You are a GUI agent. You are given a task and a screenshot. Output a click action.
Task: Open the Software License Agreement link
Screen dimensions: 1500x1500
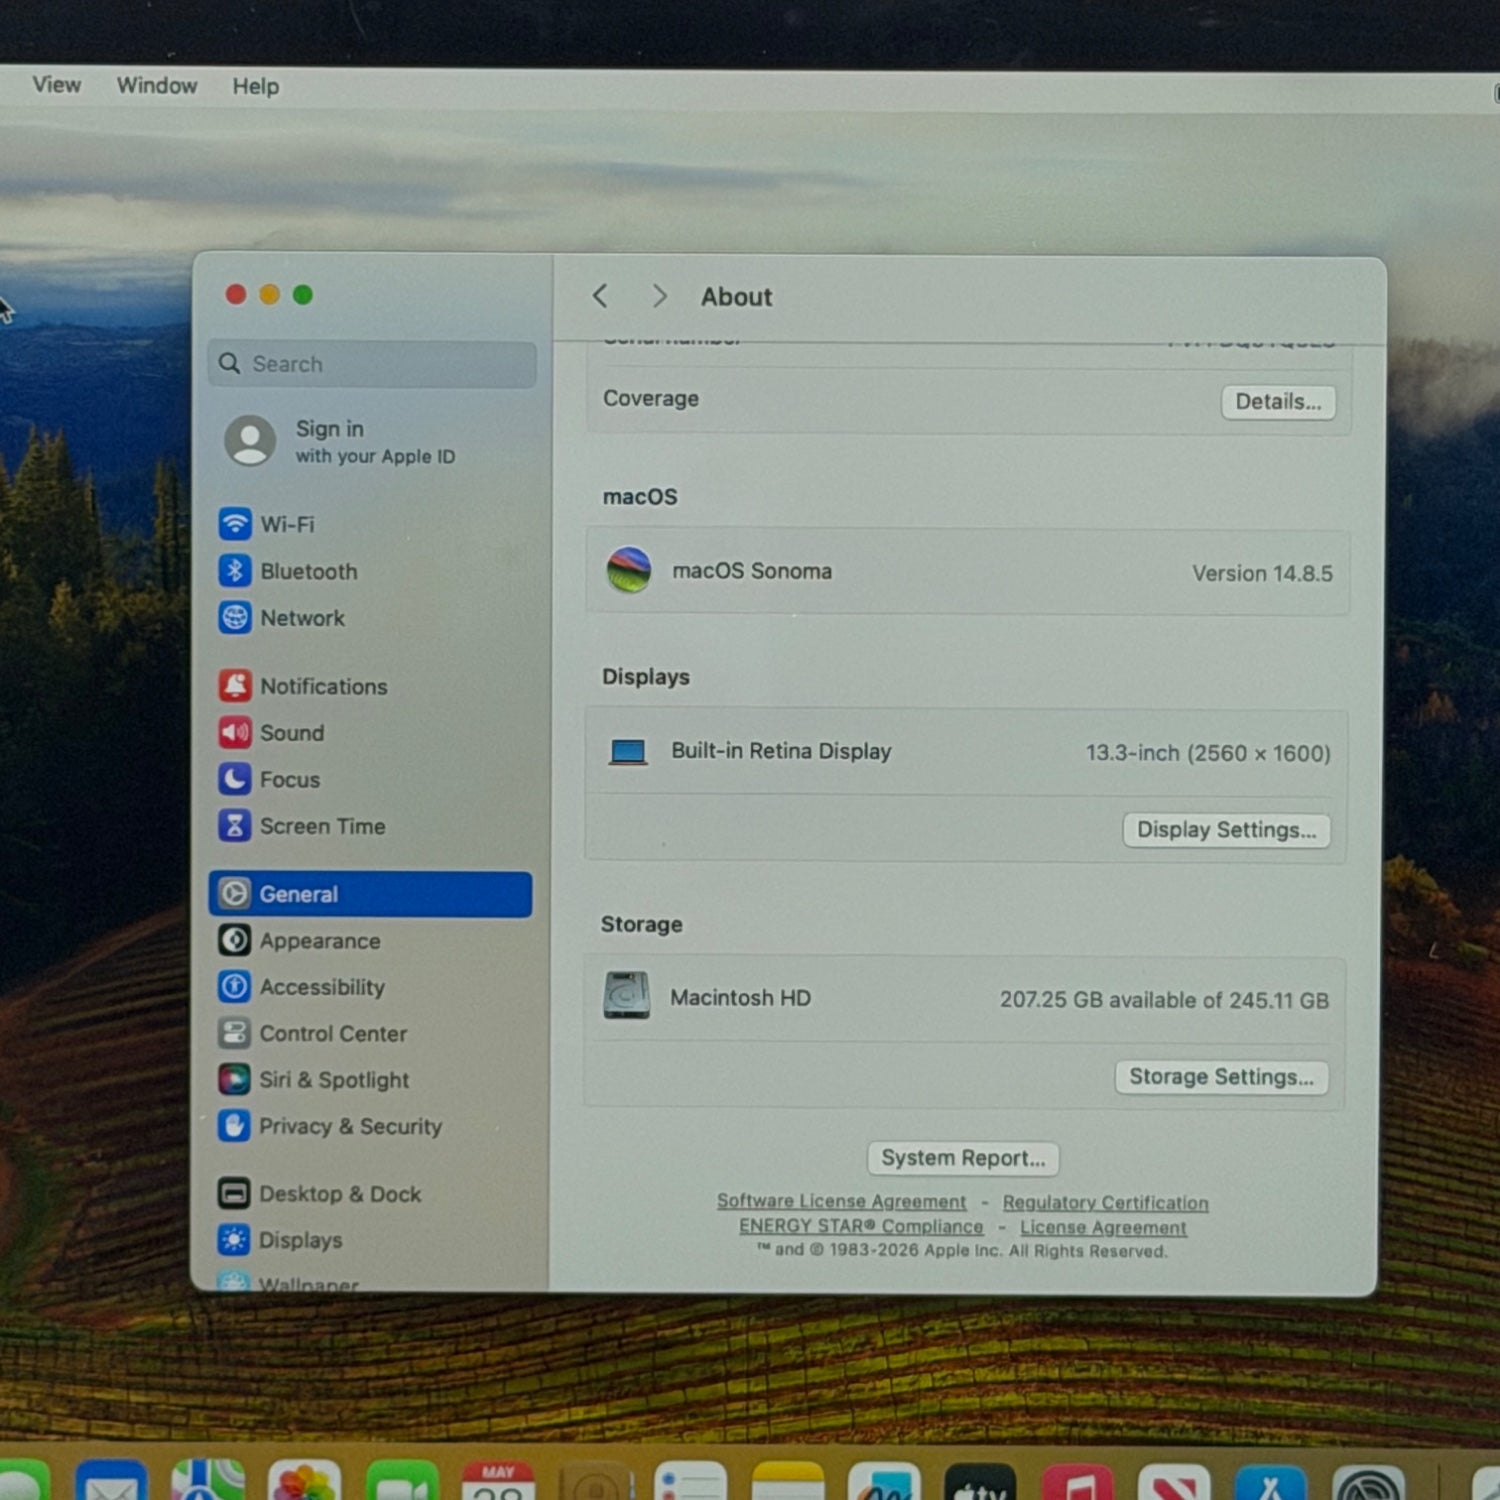[841, 1201]
